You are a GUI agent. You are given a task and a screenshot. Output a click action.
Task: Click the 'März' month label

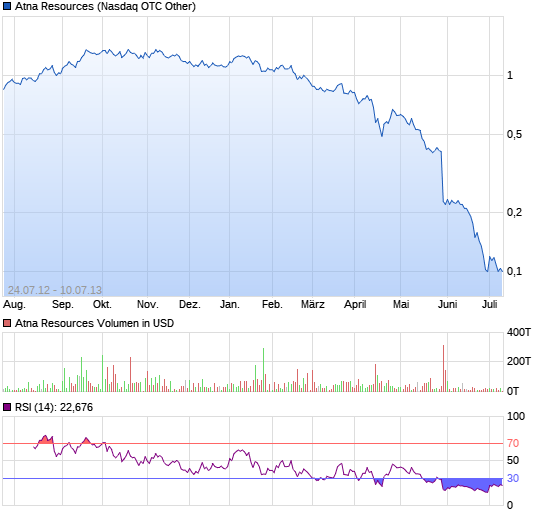click(312, 305)
